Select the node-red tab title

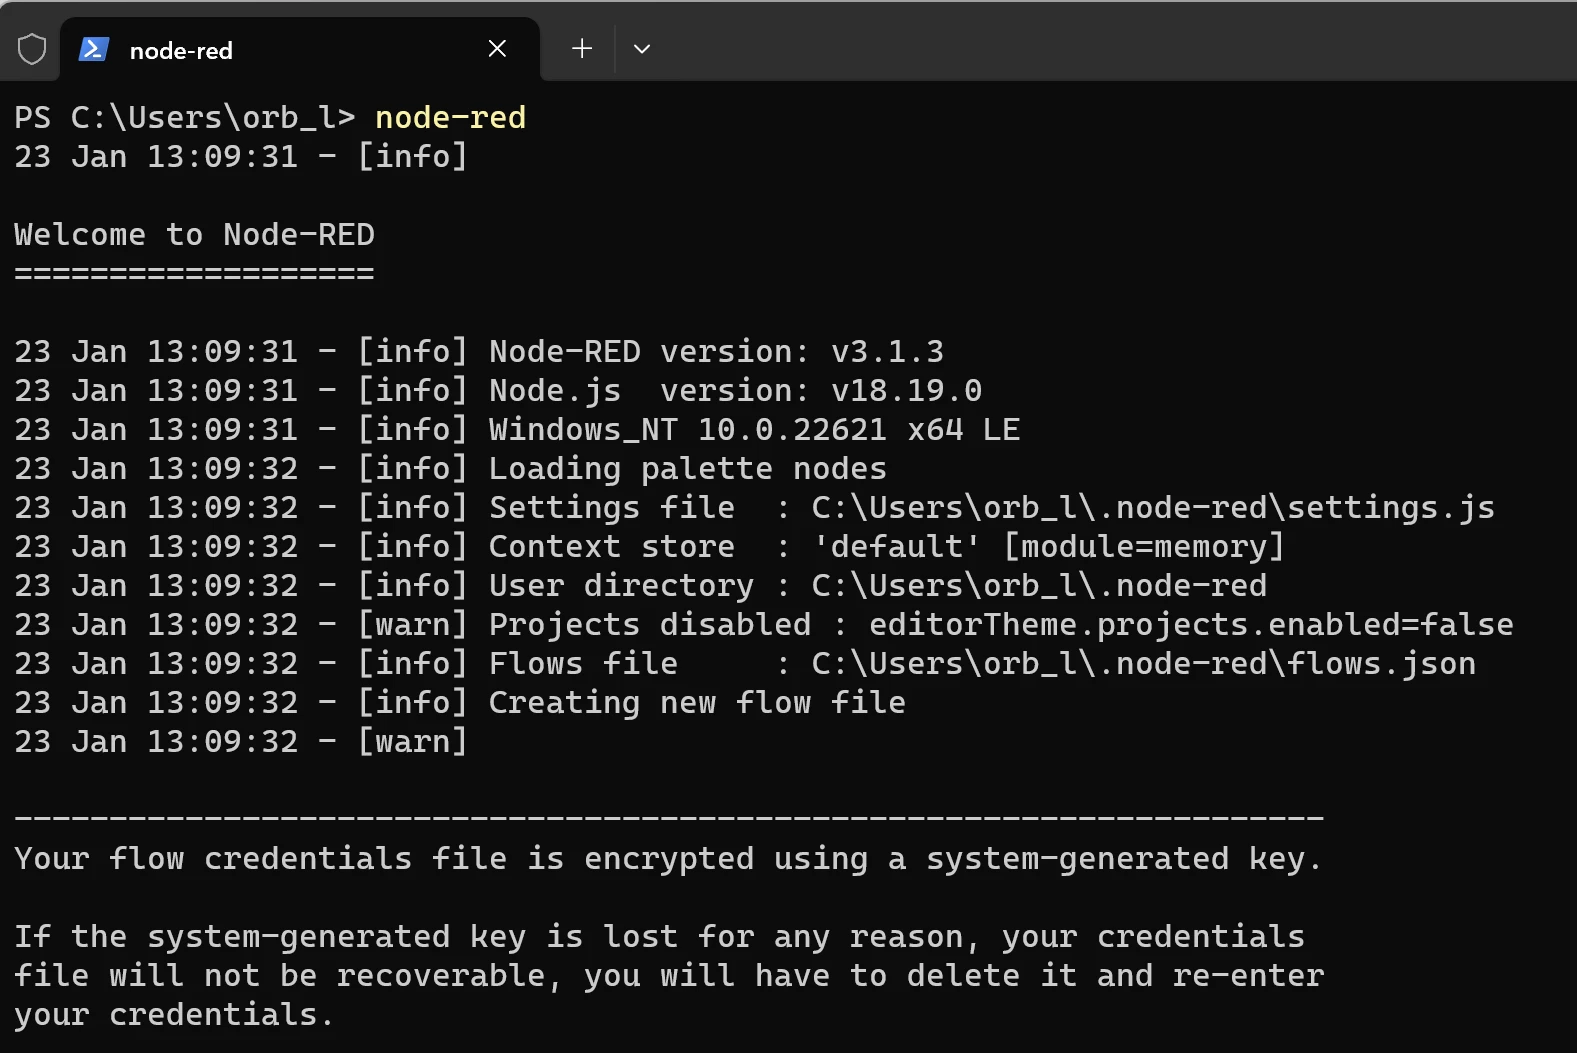tap(181, 51)
